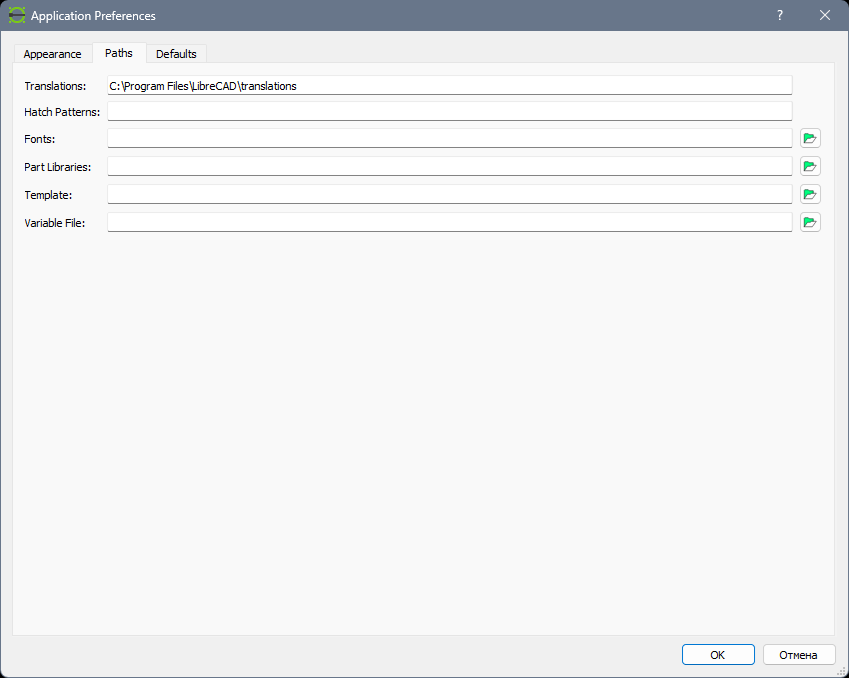Screen dimensions: 849x678
Task: Confirm preferences with OK button
Action: coord(718,655)
